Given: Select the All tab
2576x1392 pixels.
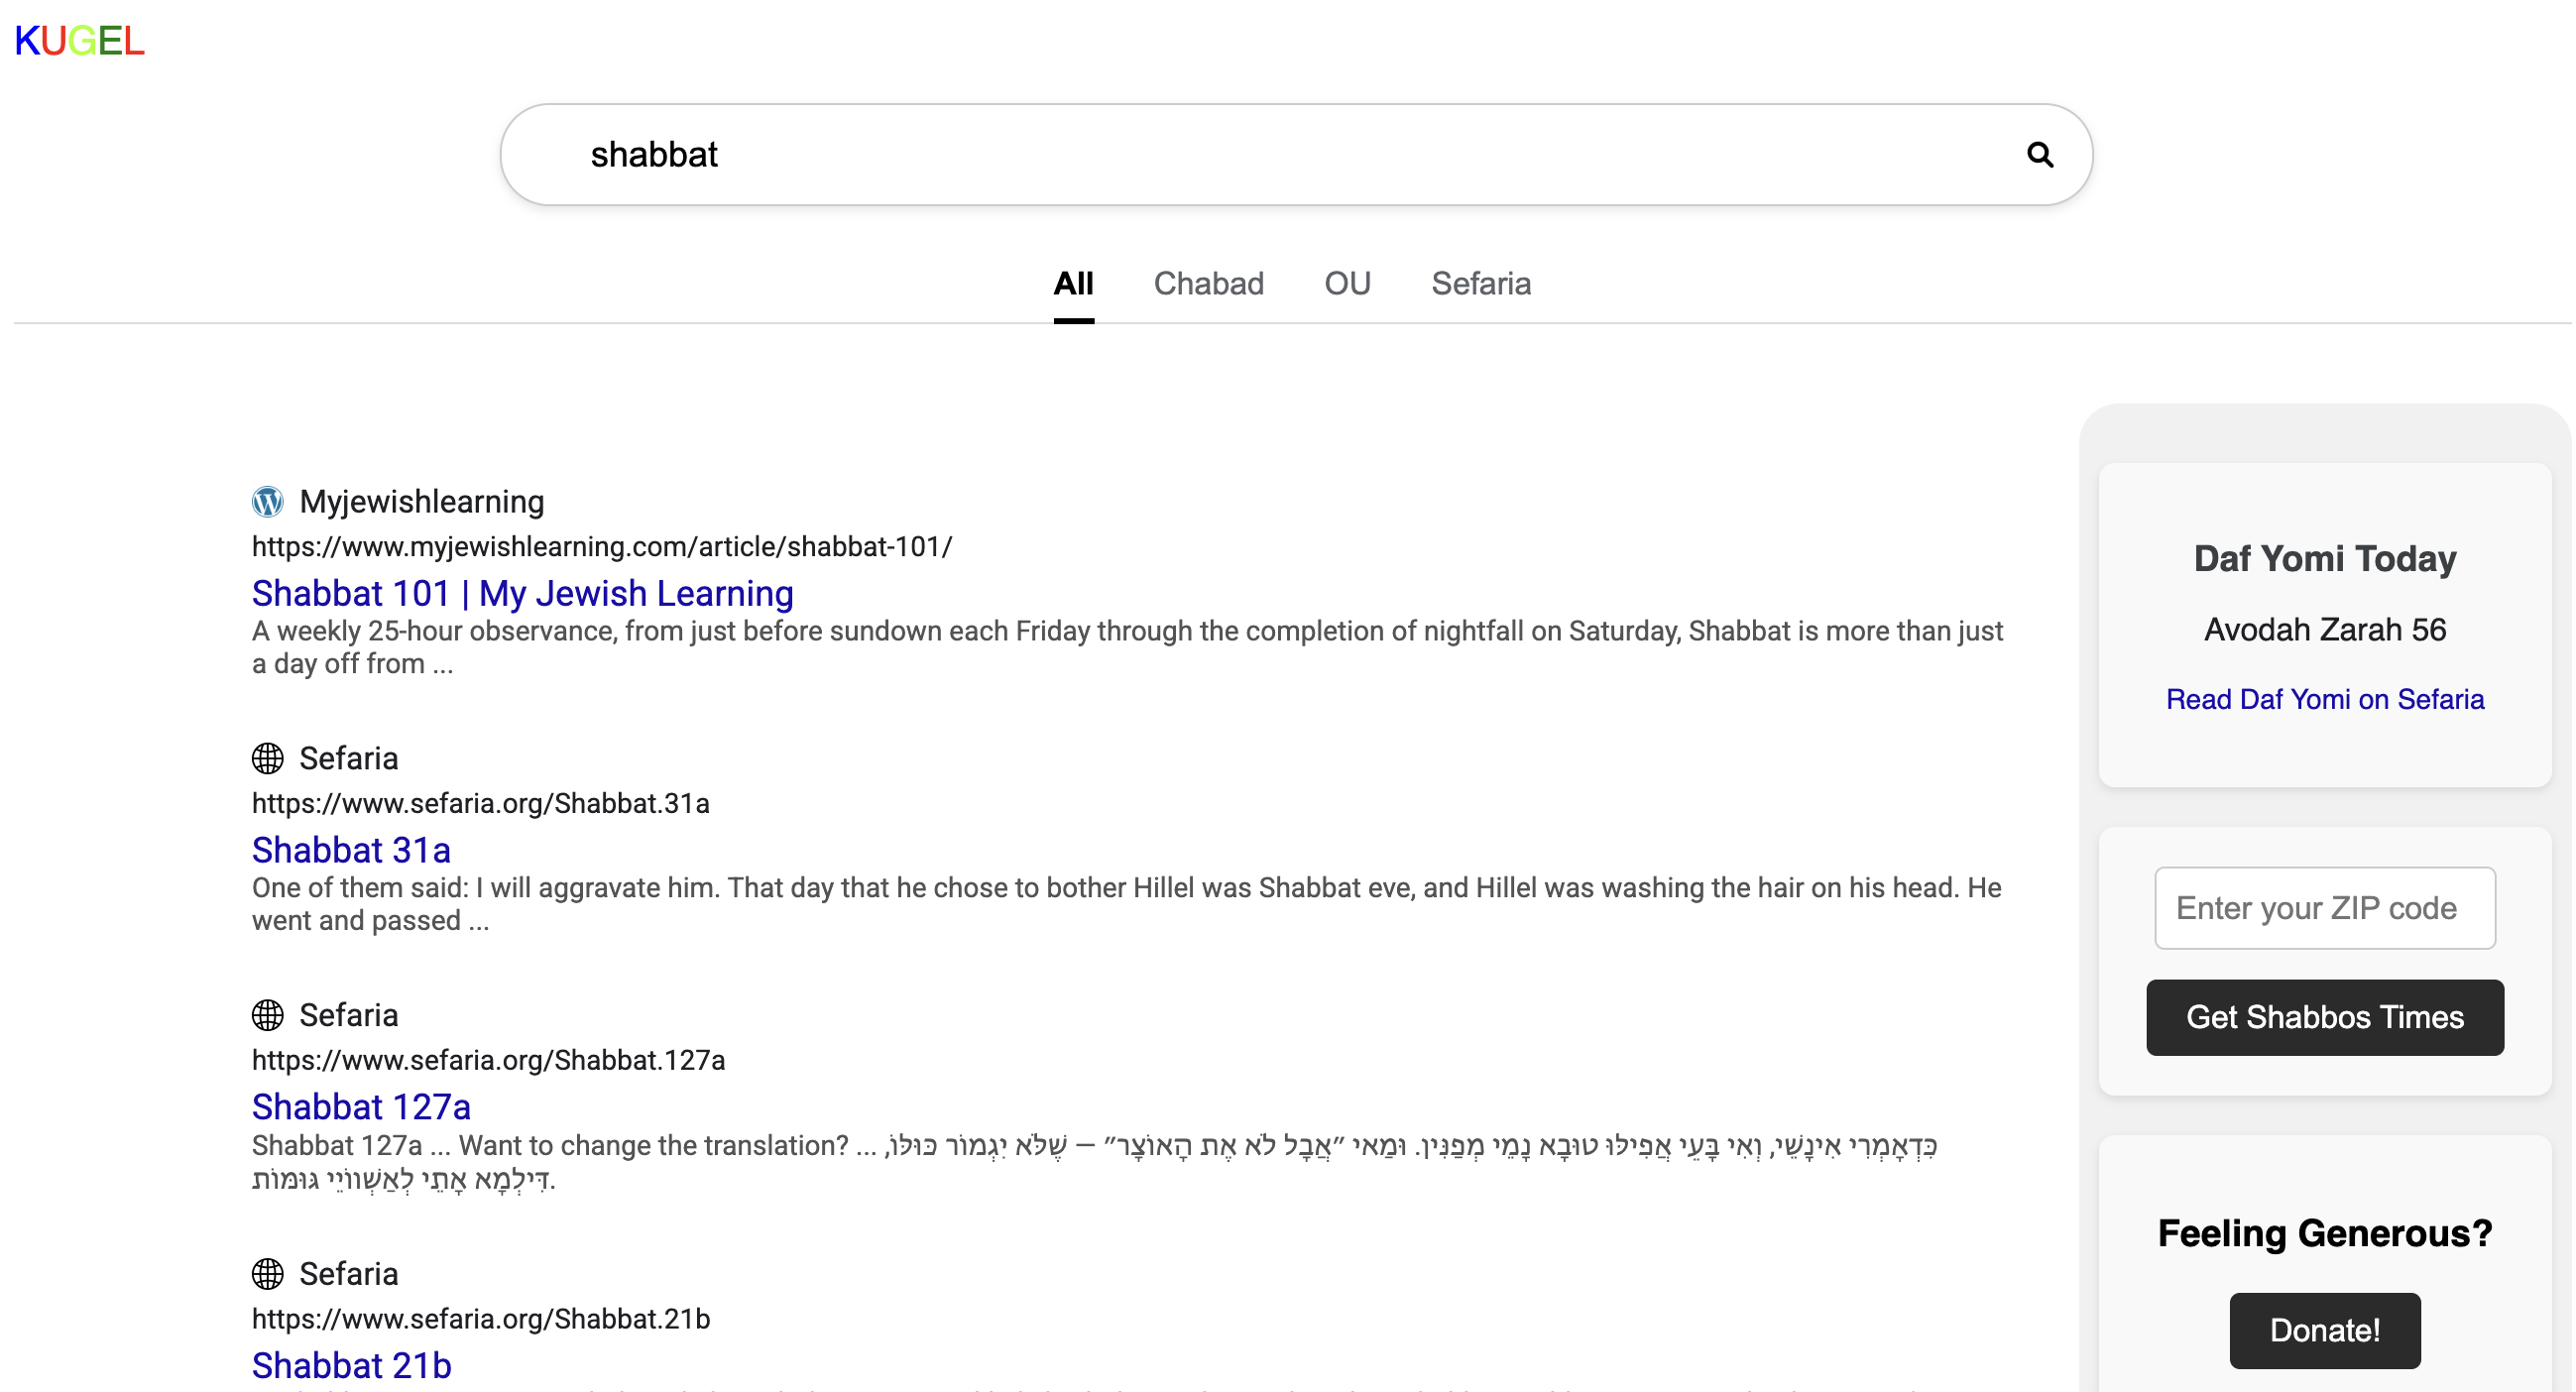Looking at the screenshot, I should (1073, 284).
